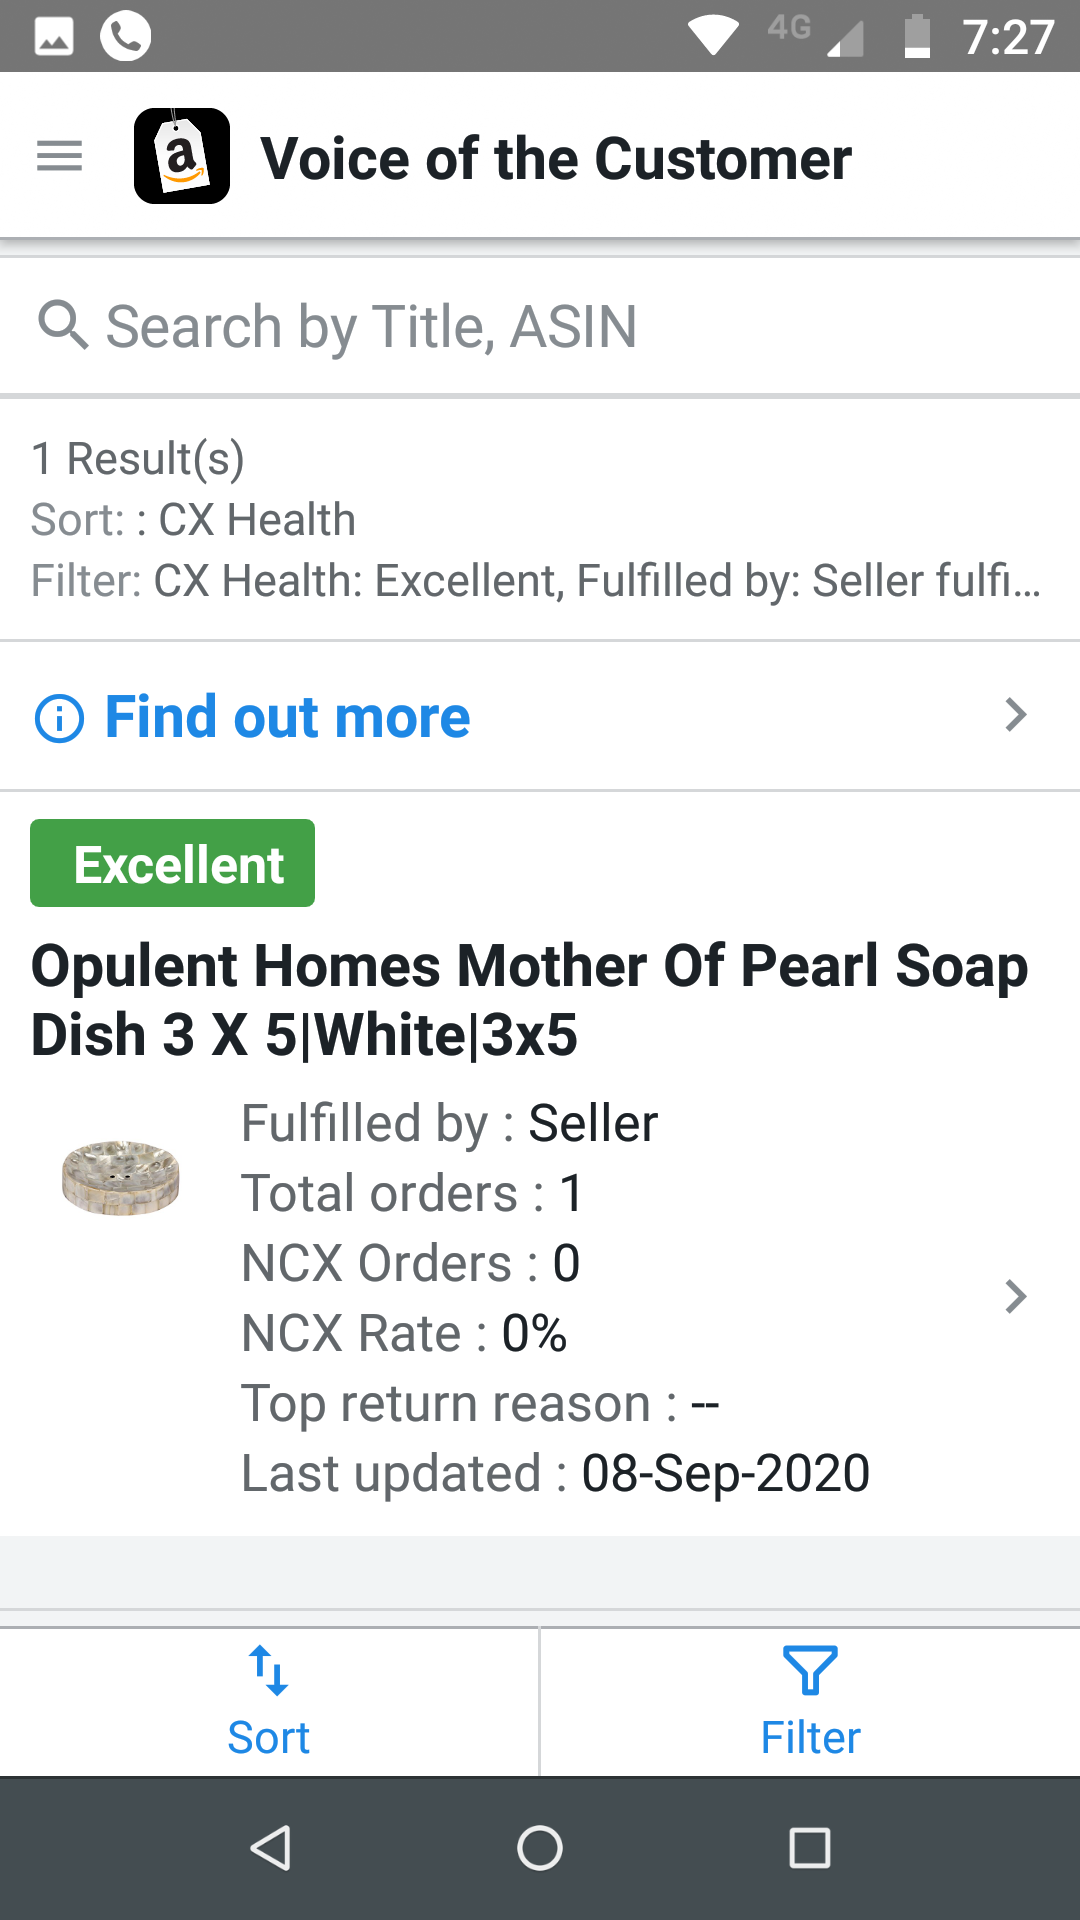Image resolution: width=1080 pixels, height=1920 pixels.
Task: Open the hamburger navigation menu
Action: coord(59,156)
